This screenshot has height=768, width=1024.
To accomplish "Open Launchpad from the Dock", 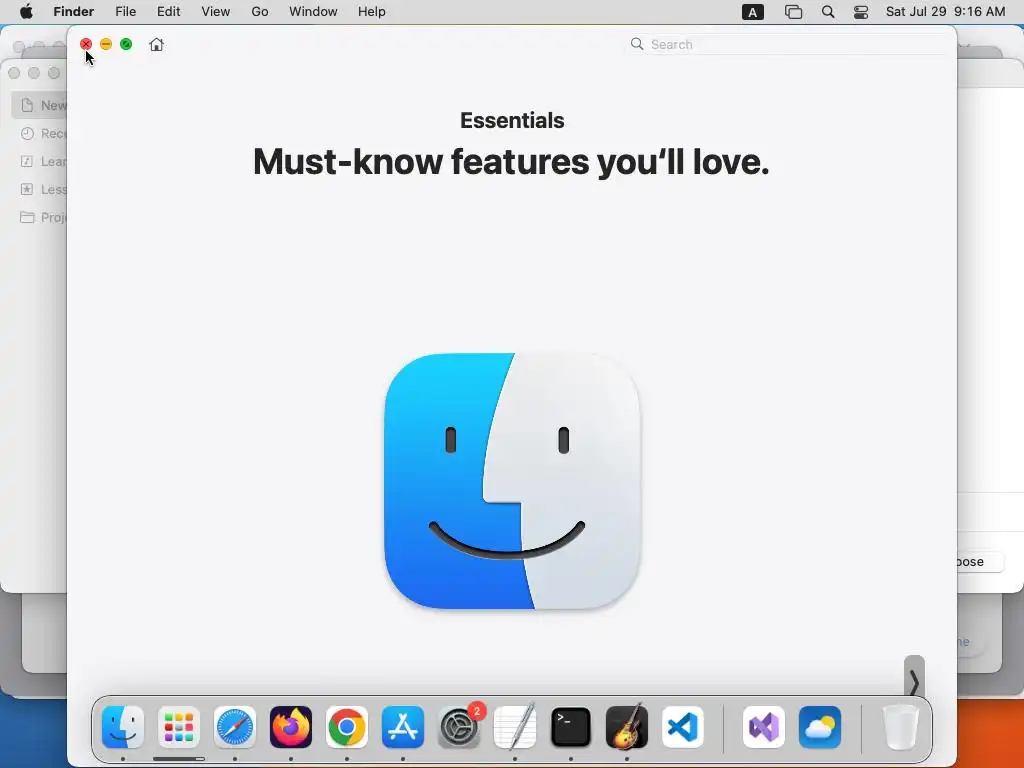I will [179, 727].
